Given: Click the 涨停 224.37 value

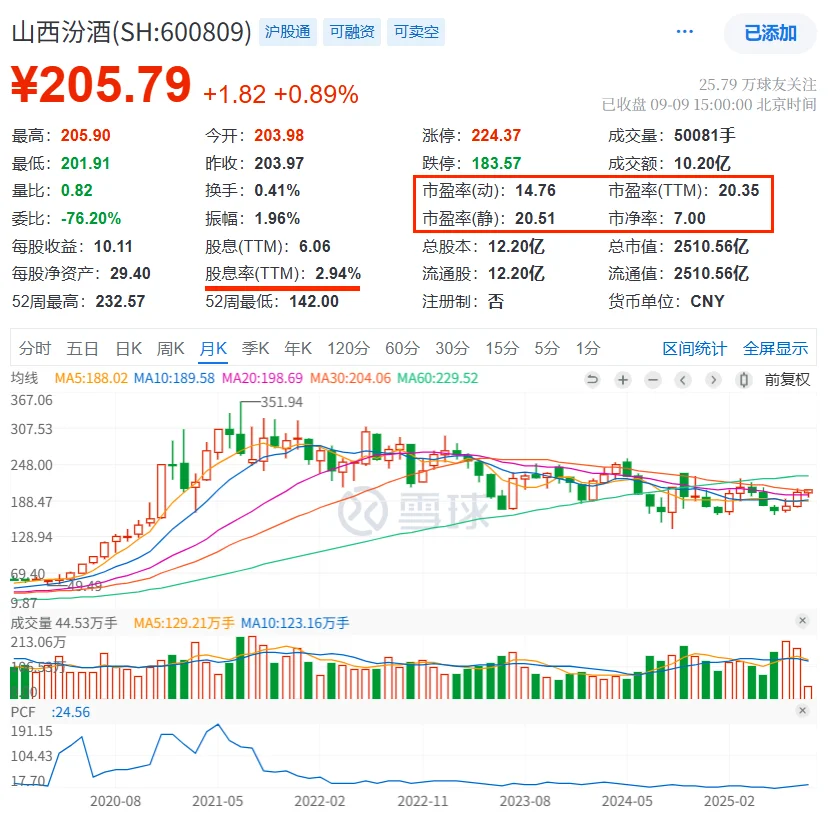Looking at the screenshot, I should (x=496, y=136).
